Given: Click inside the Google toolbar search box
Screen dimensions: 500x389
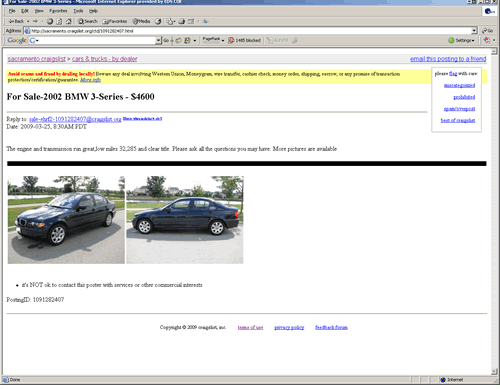Looking at the screenshot, I should click(x=96, y=40).
